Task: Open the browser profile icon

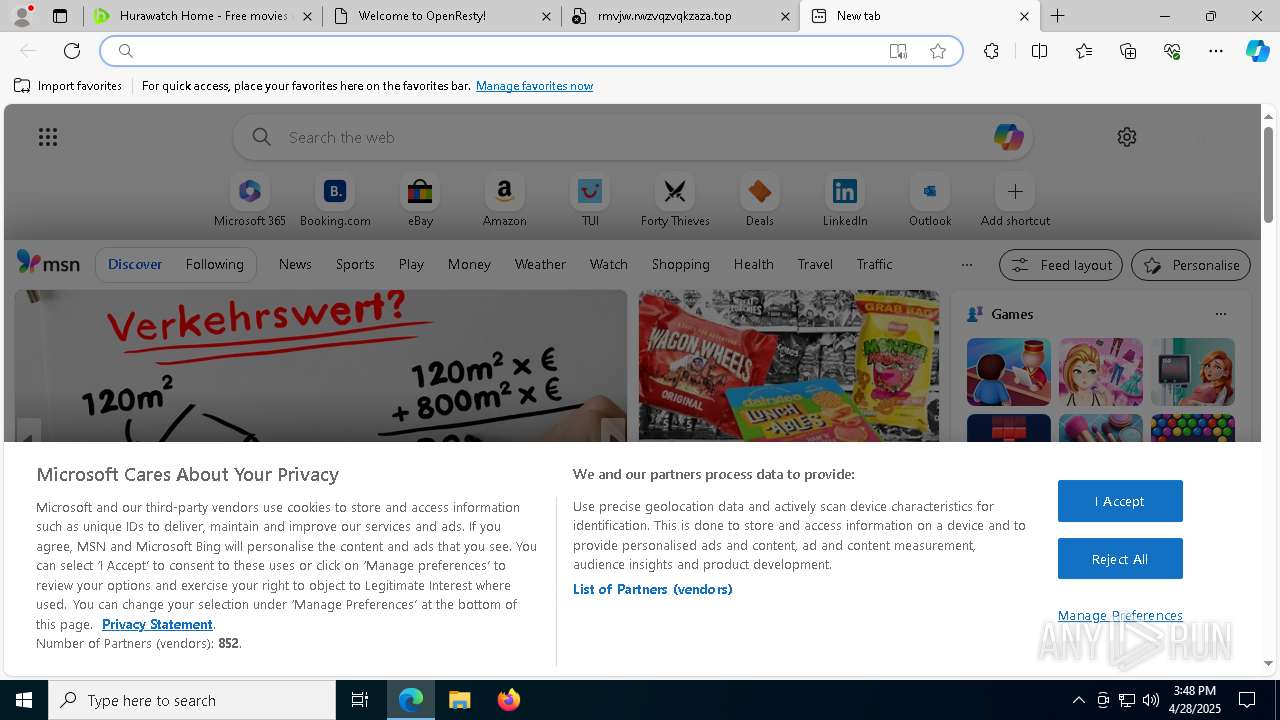Action: (x=22, y=16)
